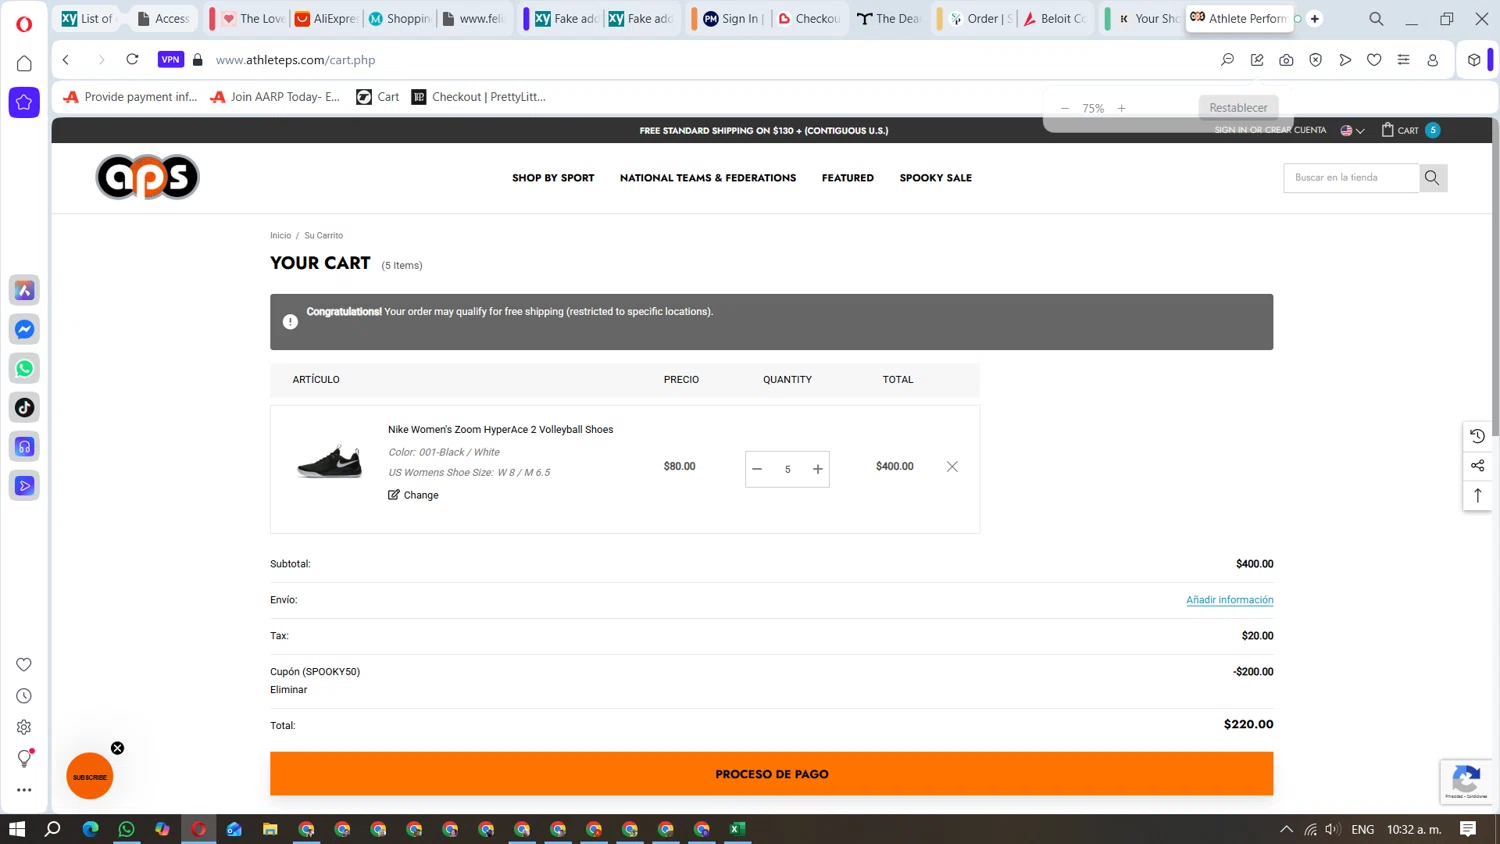Open the extensions cube icon

click(x=1474, y=60)
